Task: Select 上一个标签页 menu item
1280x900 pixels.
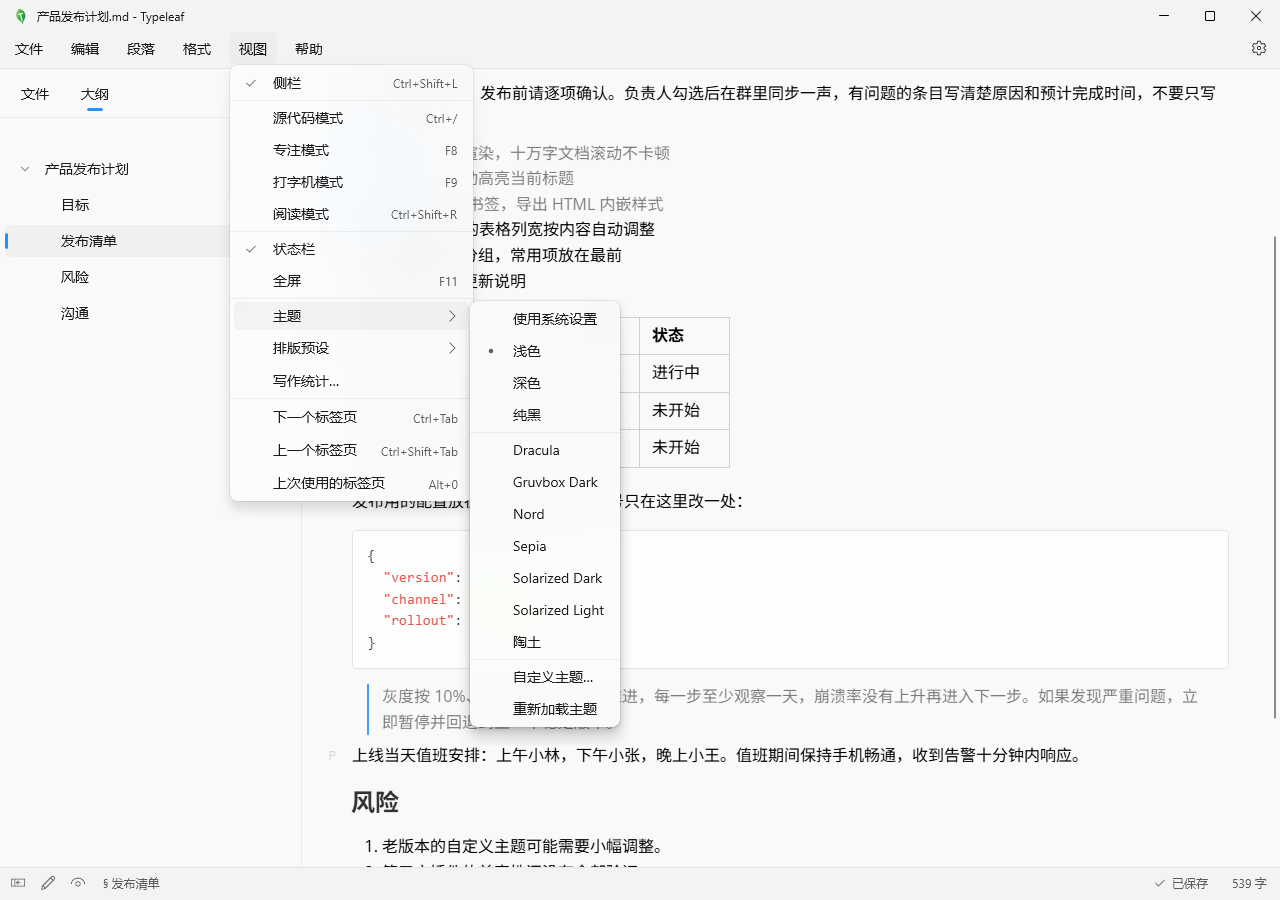Action: point(351,450)
